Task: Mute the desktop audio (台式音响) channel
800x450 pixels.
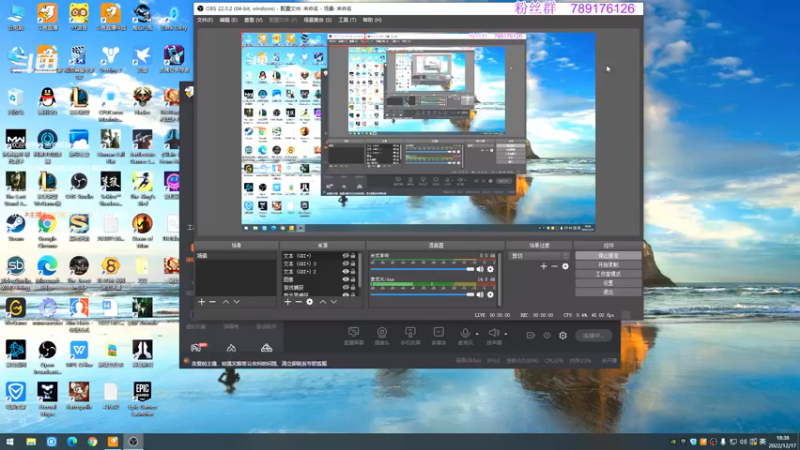Action: [480, 269]
